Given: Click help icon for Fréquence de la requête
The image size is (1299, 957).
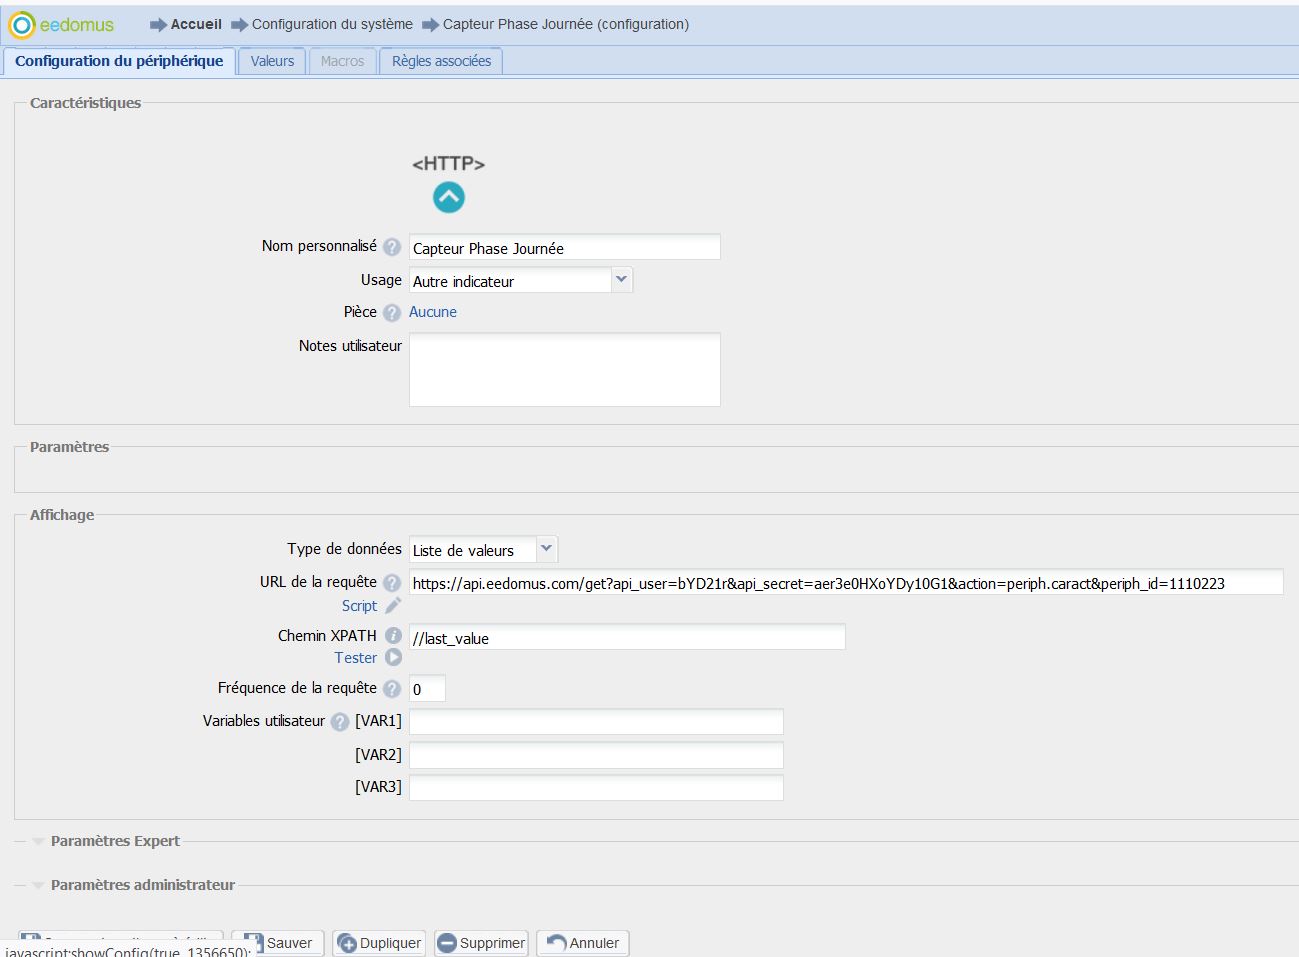Looking at the screenshot, I should point(392,689).
